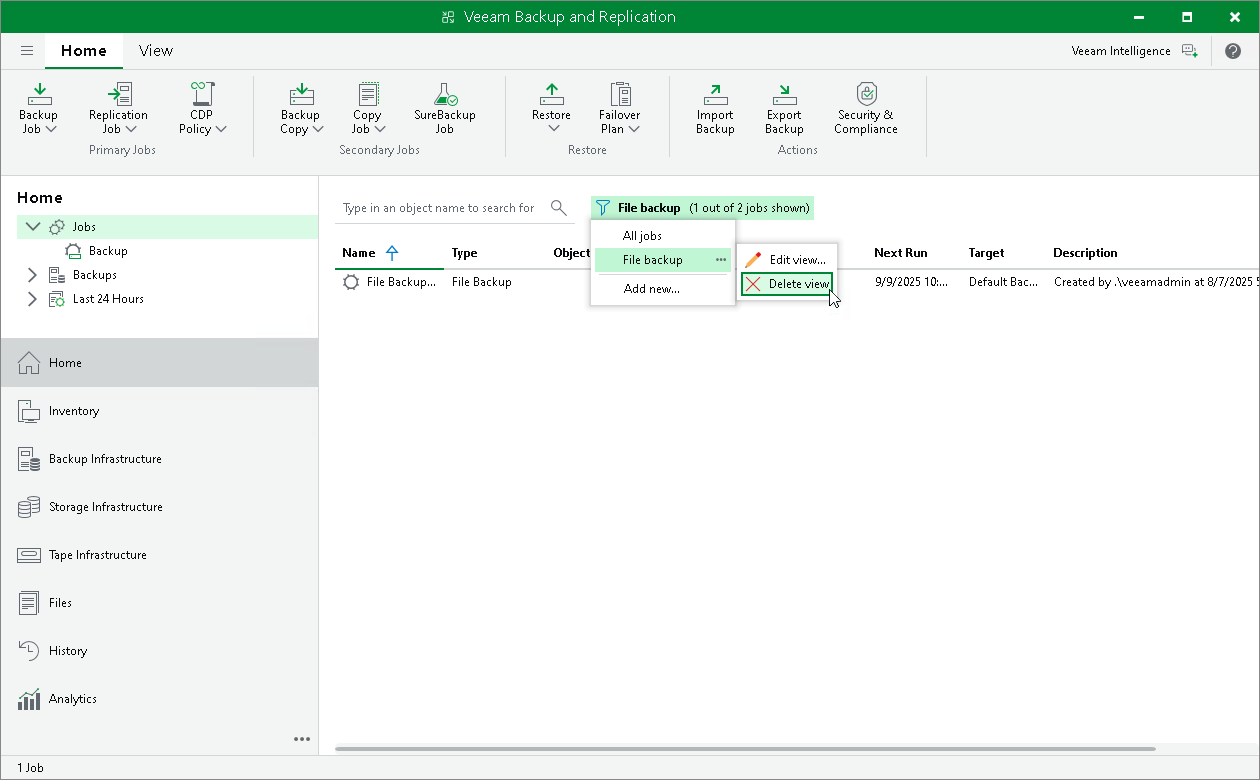Collapse the Jobs tree node
This screenshot has width=1260, height=780.
click(x=33, y=227)
